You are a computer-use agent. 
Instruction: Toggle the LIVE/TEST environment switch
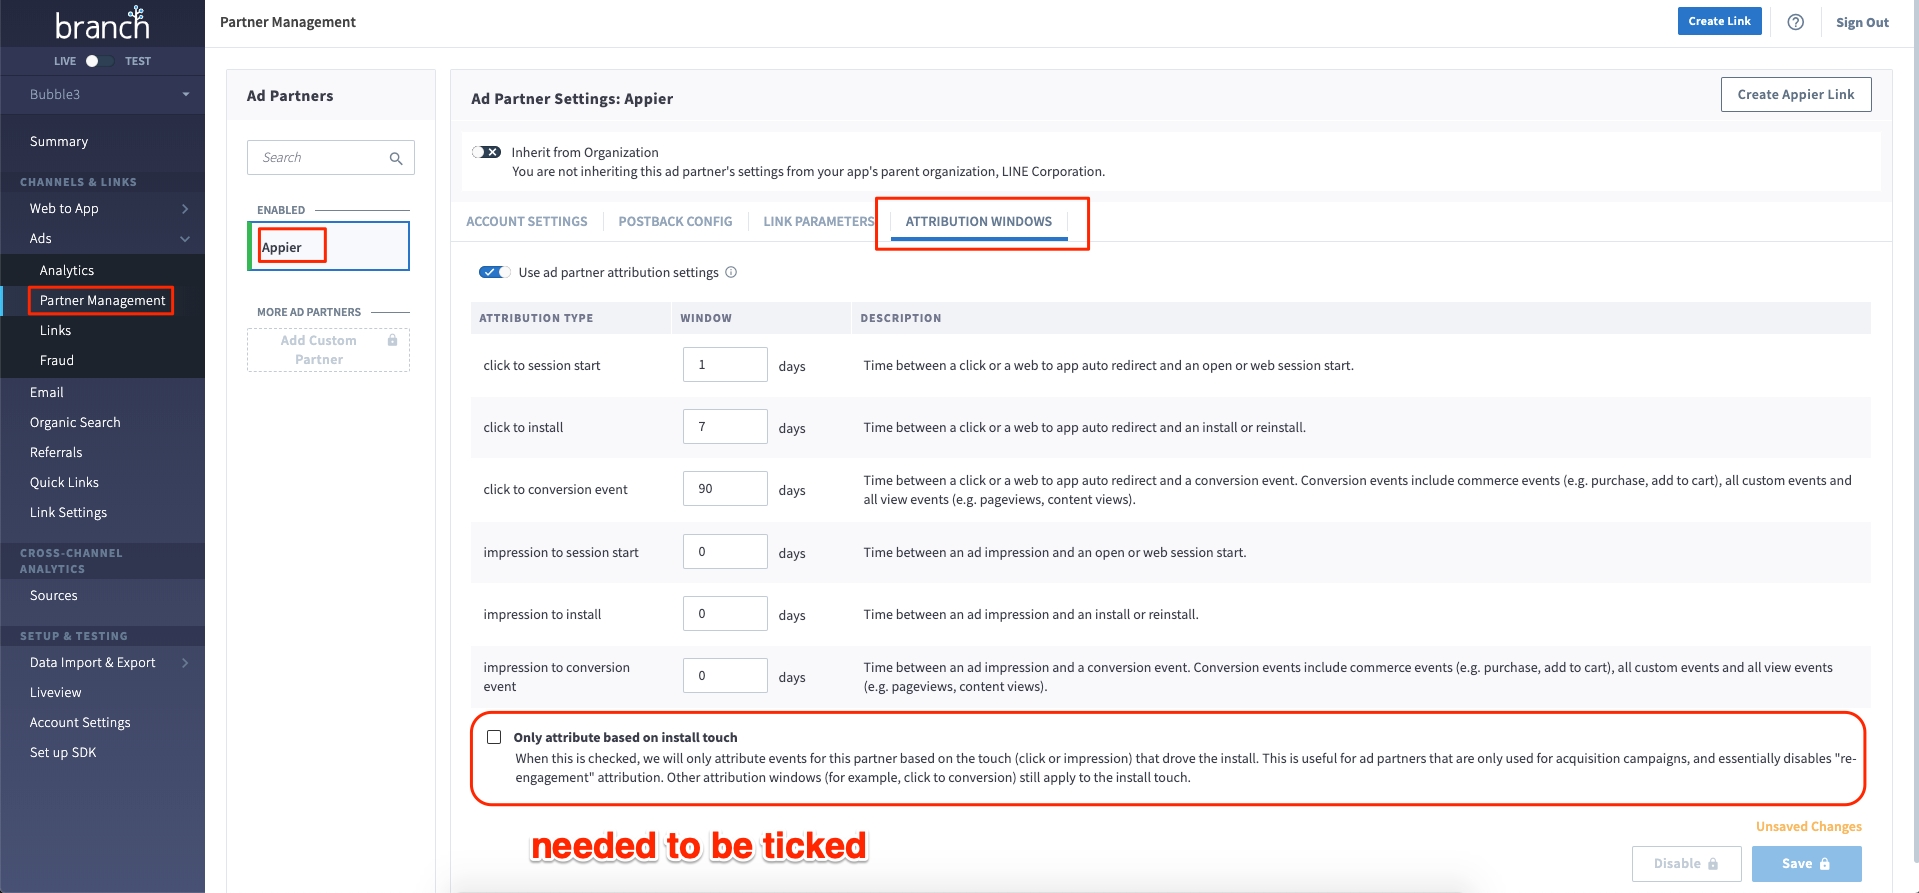pyautogui.click(x=96, y=61)
